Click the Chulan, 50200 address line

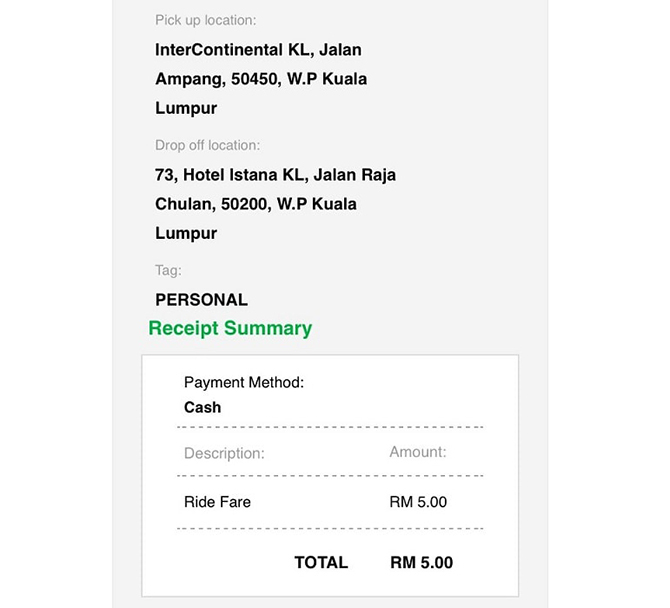(256, 204)
